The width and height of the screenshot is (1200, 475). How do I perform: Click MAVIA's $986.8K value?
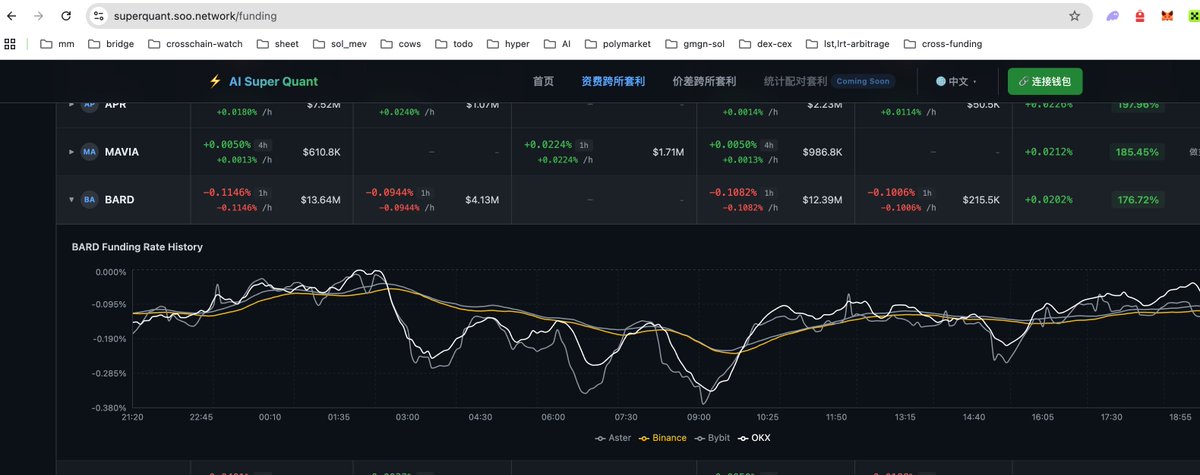(822, 152)
